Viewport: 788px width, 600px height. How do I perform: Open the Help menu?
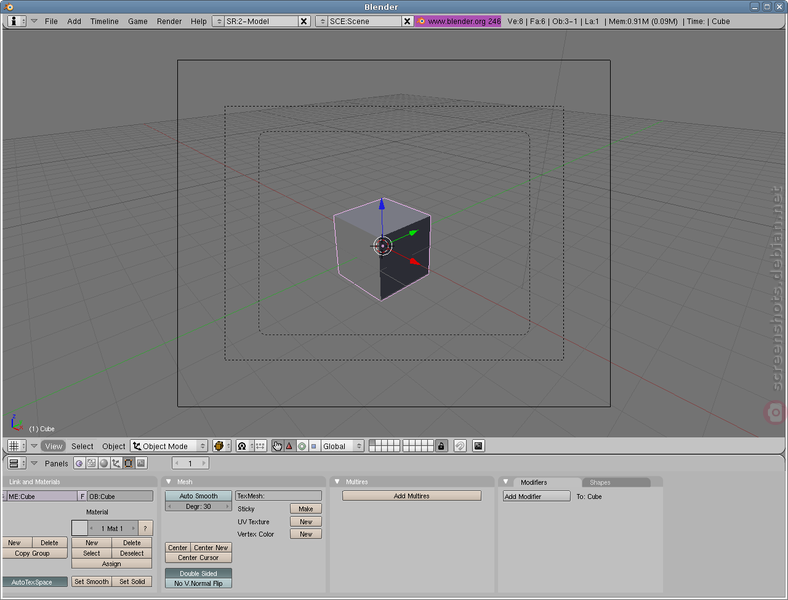pos(199,21)
